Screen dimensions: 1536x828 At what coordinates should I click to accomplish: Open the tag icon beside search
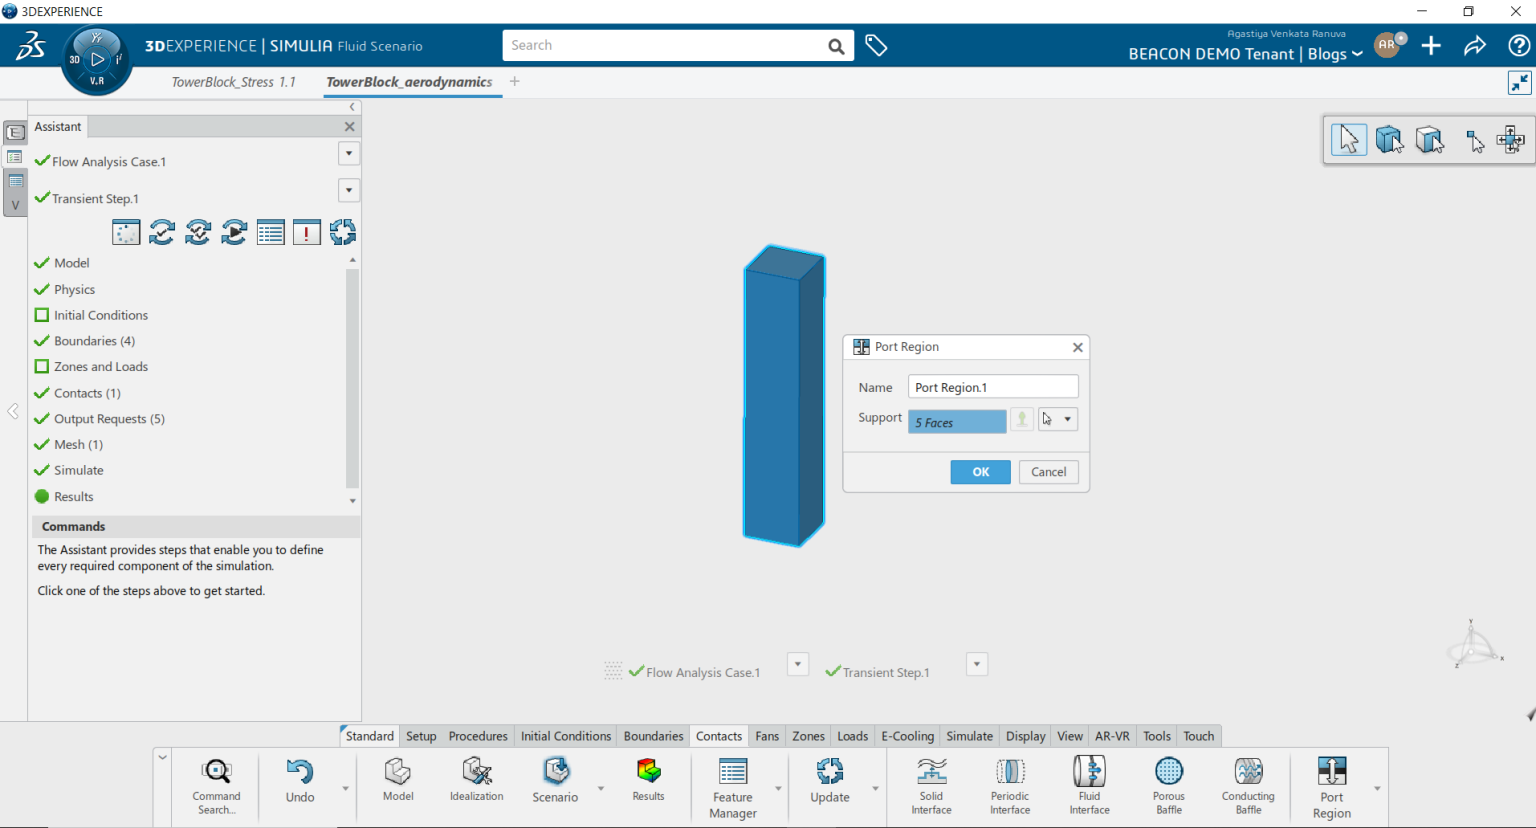click(876, 45)
